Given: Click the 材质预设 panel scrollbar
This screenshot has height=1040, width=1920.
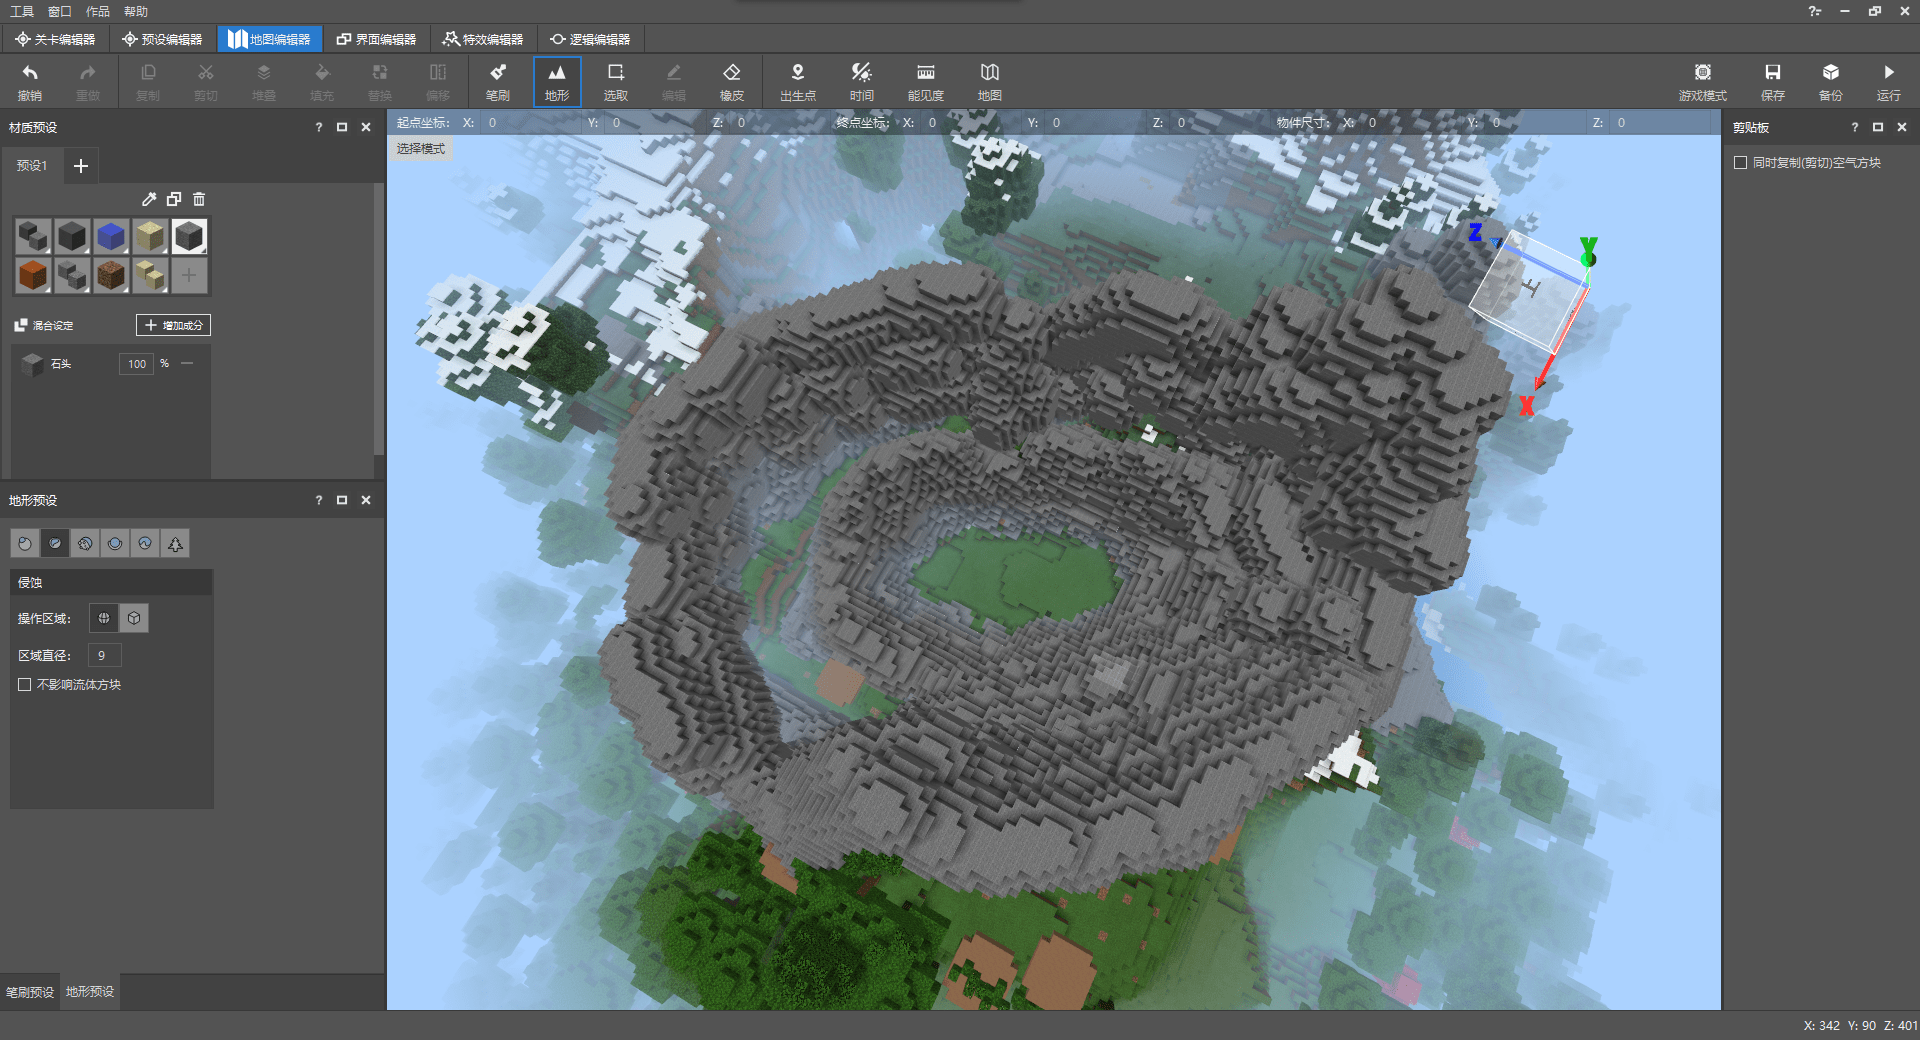Looking at the screenshot, I should (x=379, y=318).
